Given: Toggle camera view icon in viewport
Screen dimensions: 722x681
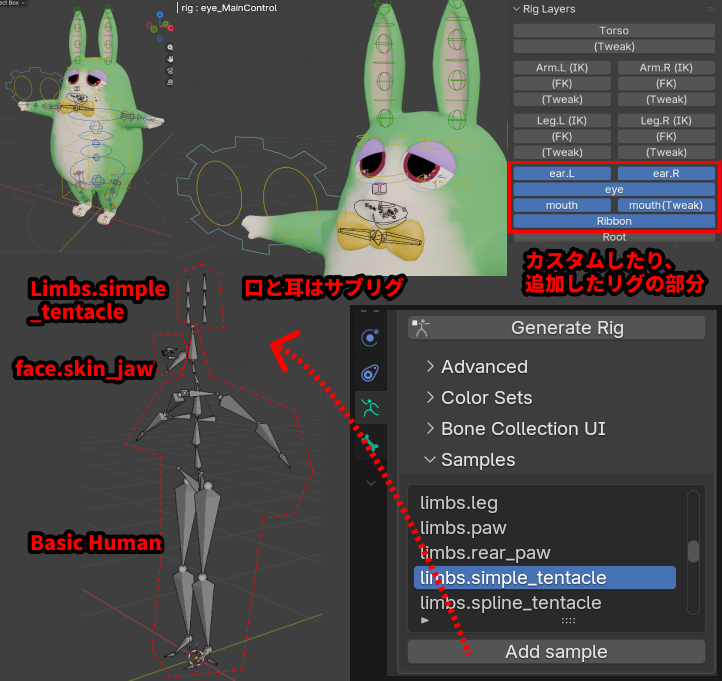Looking at the screenshot, I should coord(171,69).
